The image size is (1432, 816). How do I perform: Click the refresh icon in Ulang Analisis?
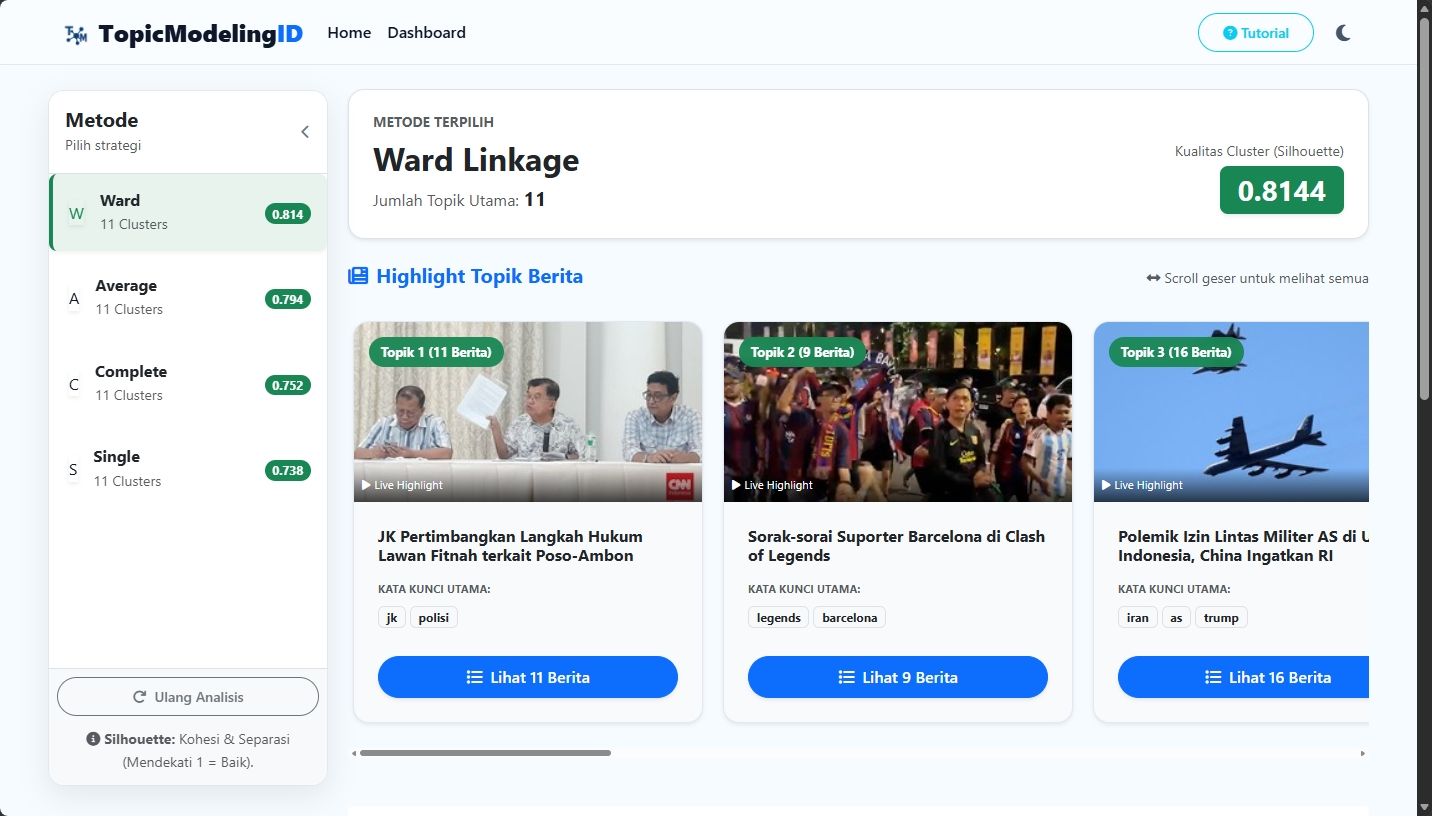(140, 697)
